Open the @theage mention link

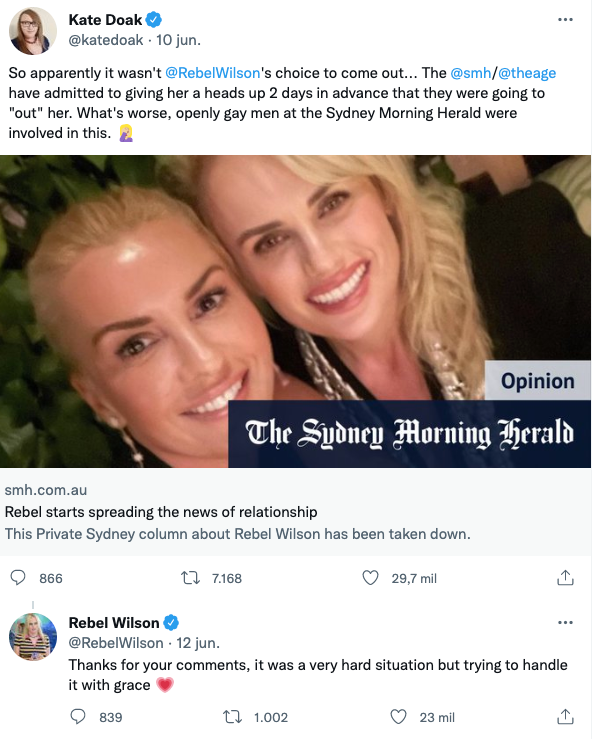click(x=527, y=73)
